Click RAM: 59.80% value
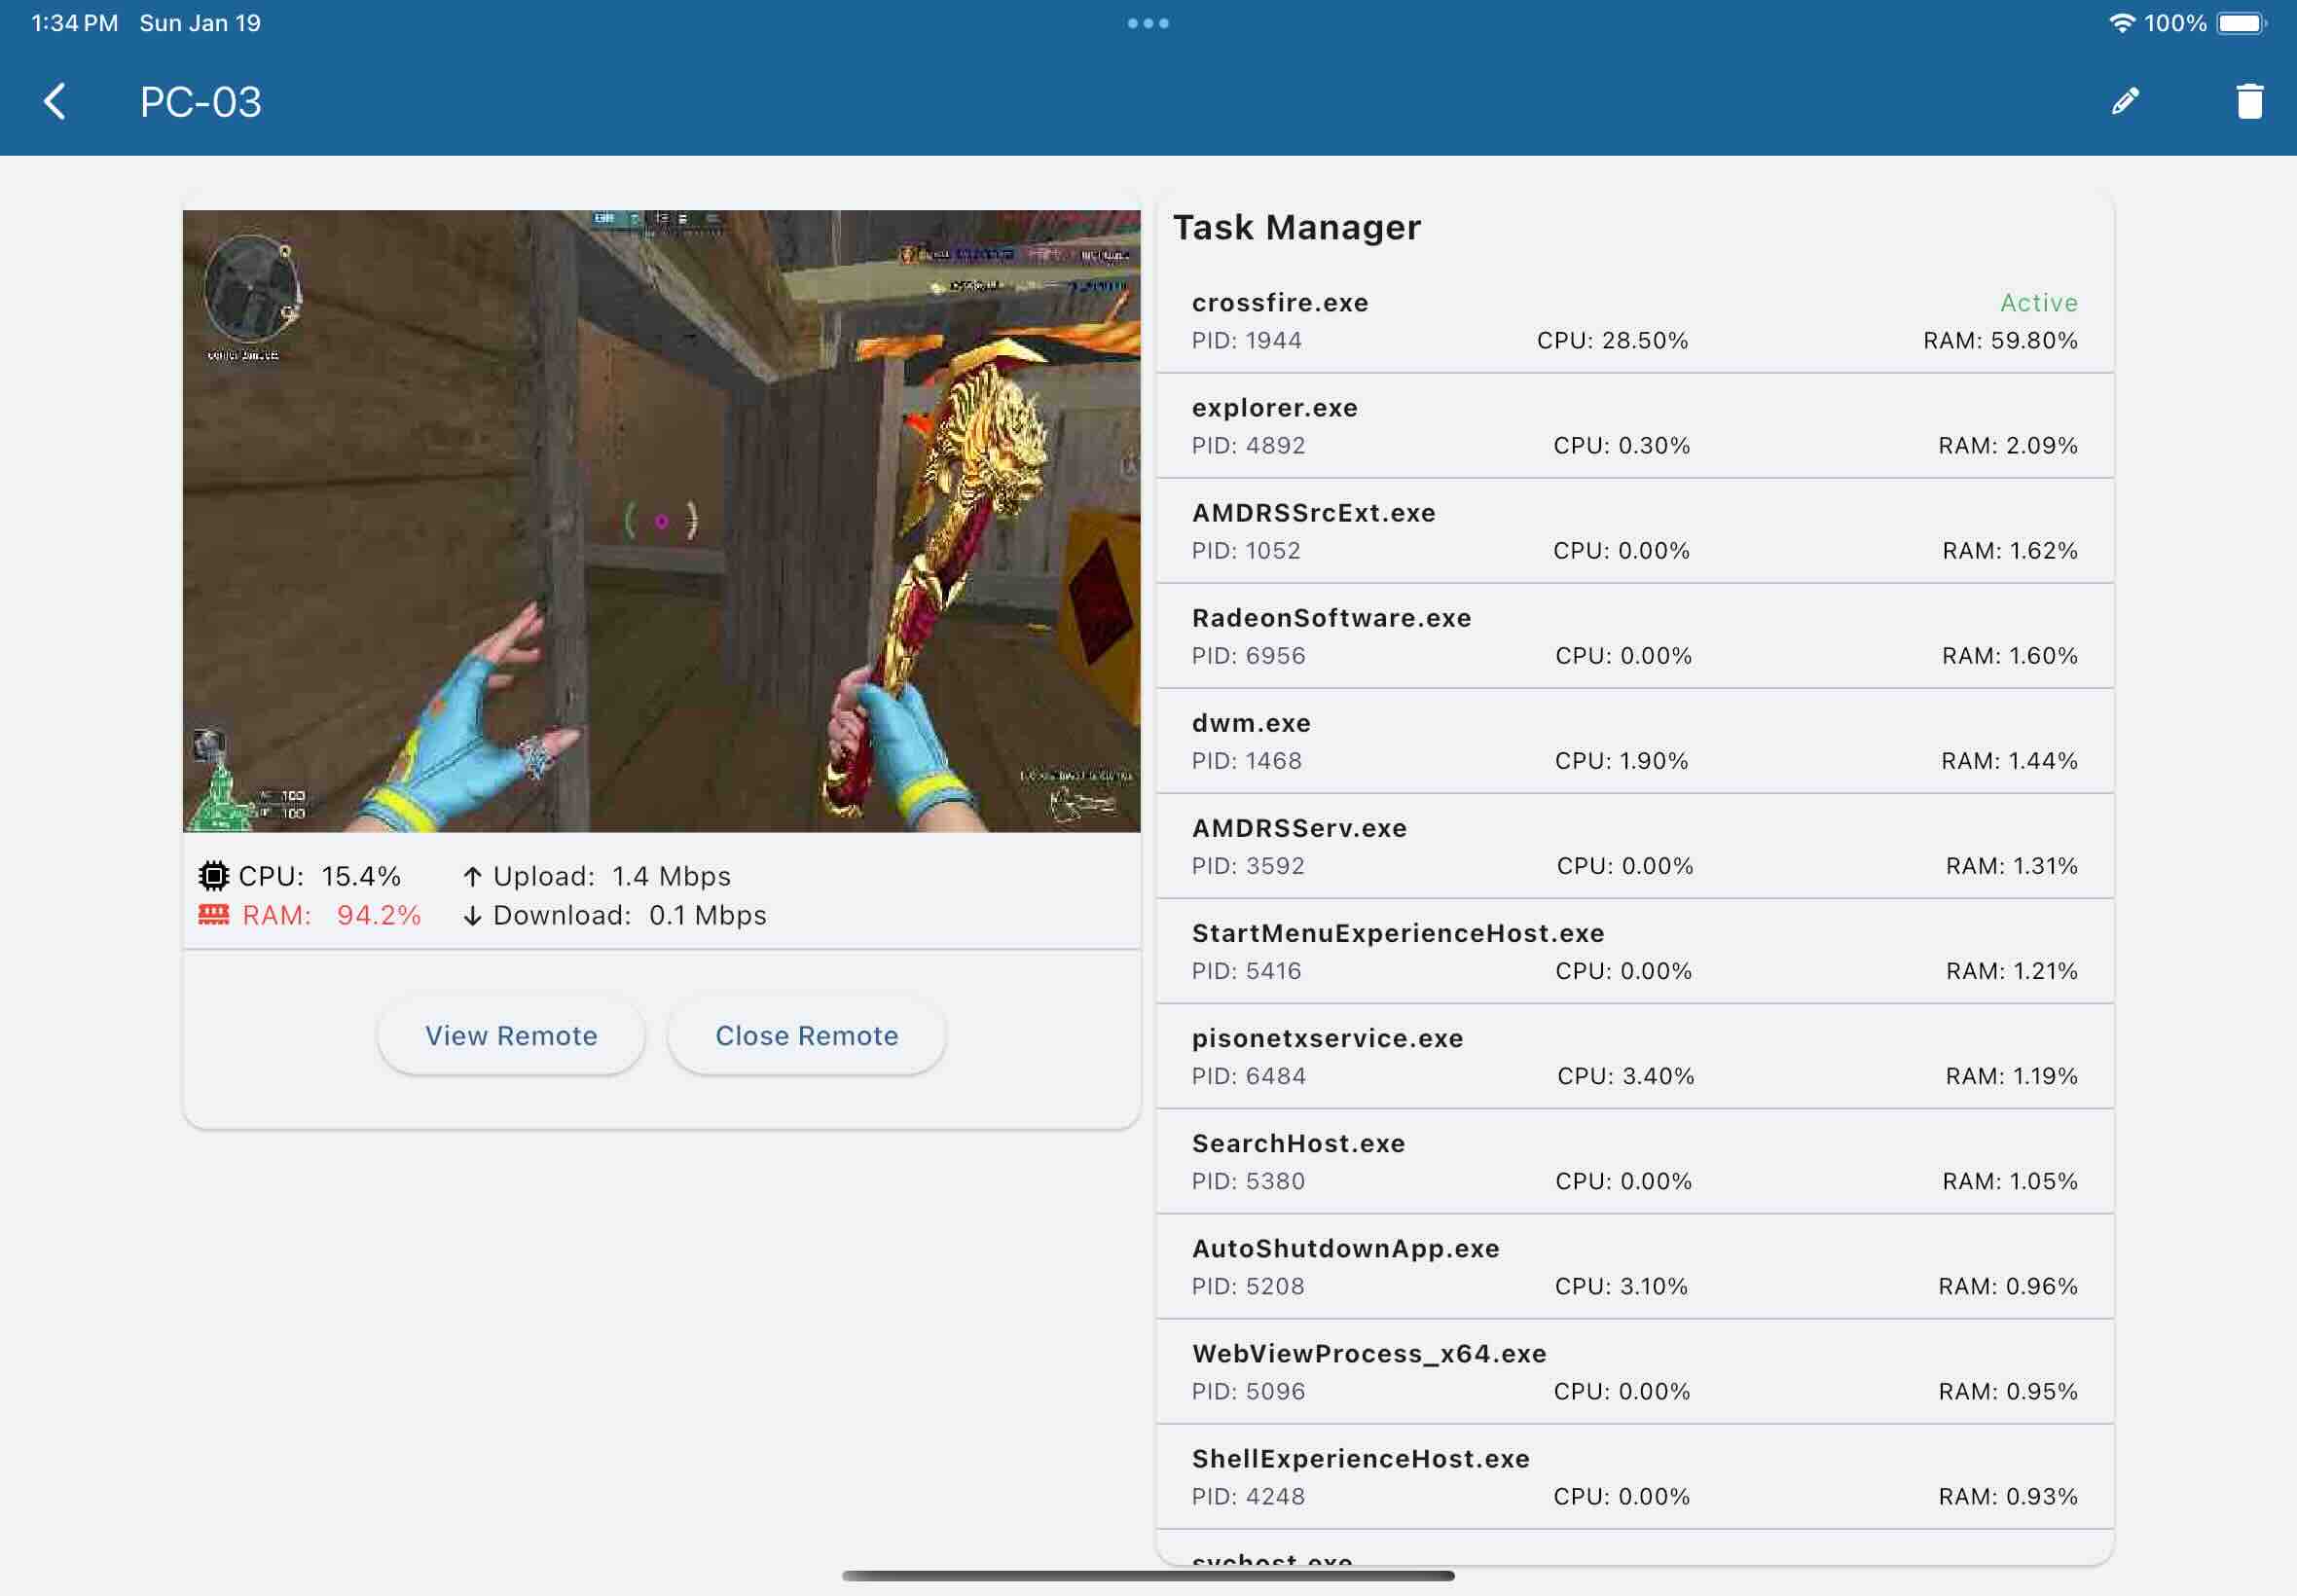 (2000, 340)
